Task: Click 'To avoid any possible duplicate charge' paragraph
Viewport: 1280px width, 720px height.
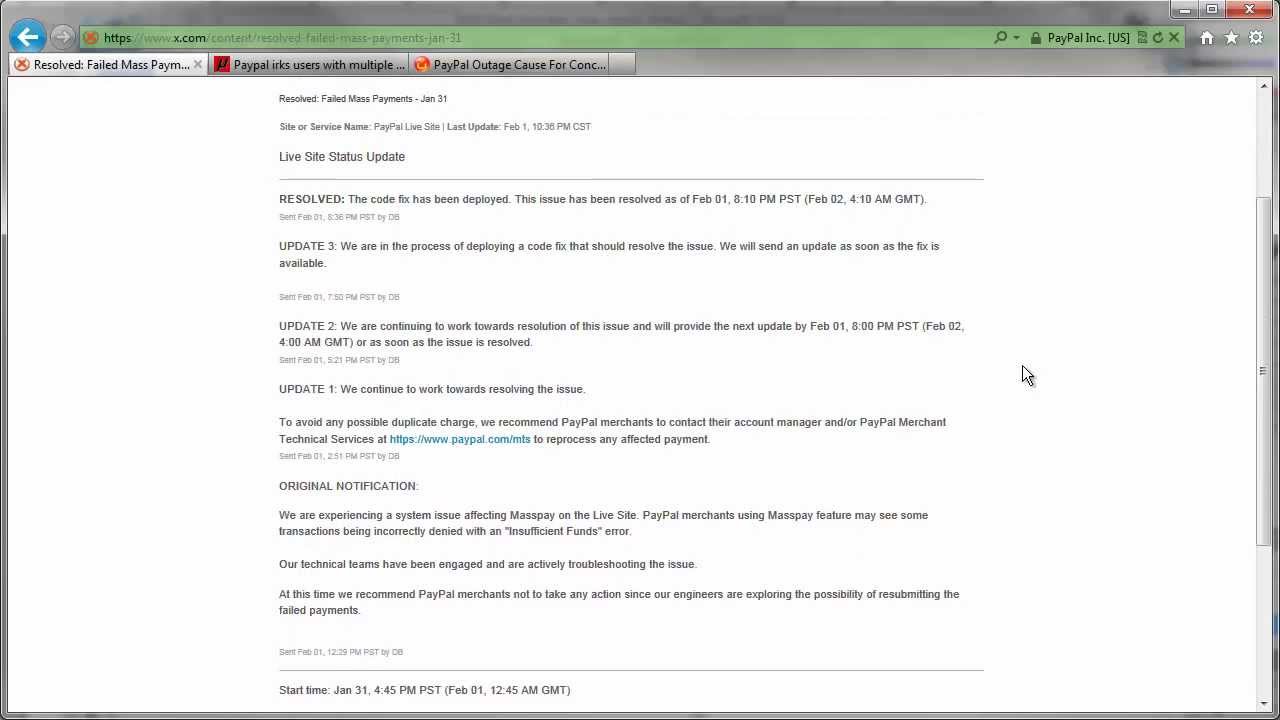Action: click(612, 430)
